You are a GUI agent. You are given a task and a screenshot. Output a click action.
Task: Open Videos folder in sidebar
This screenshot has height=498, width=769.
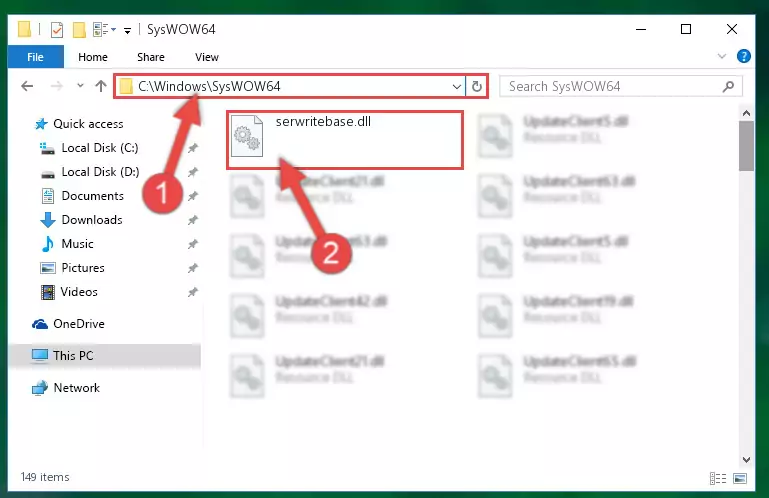pyautogui.click(x=79, y=292)
